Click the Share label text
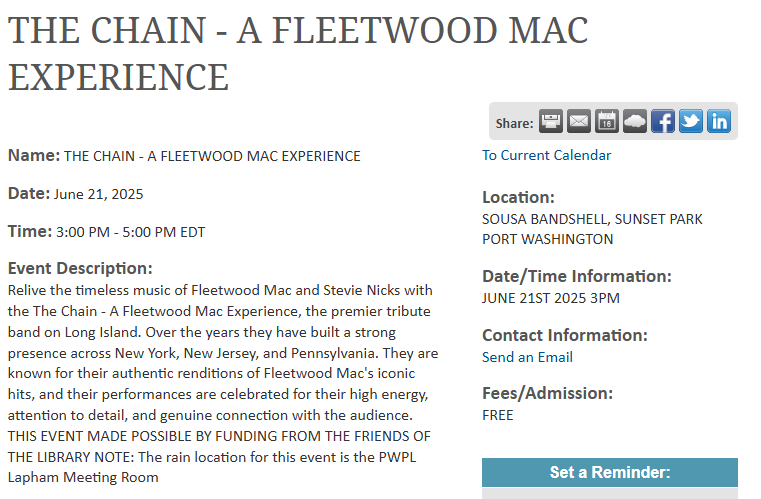This screenshot has height=499, width=761. (x=514, y=123)
